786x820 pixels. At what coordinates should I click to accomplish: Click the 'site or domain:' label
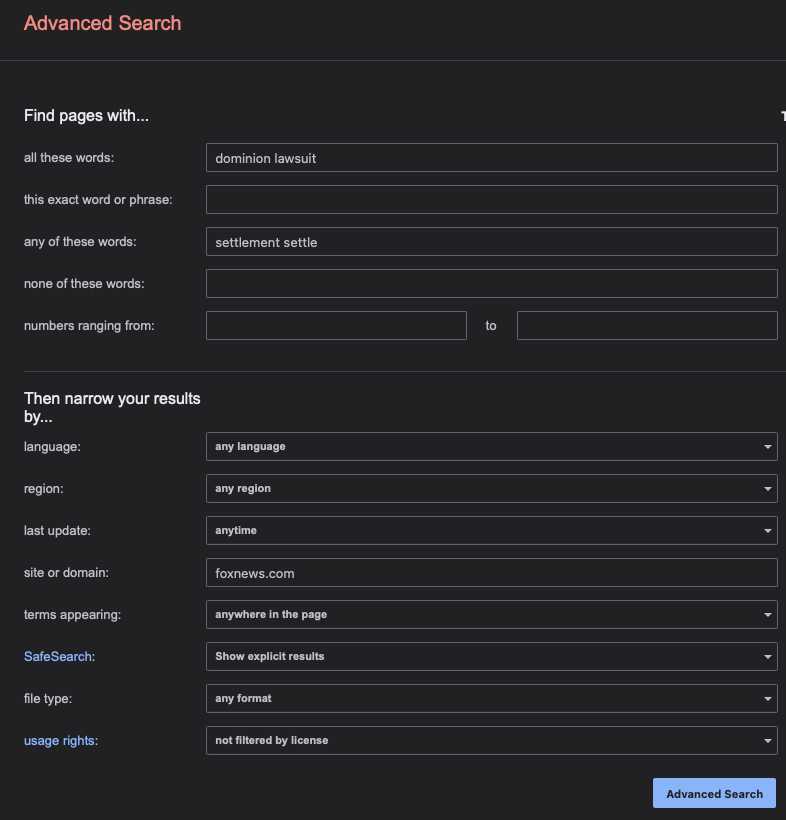coord(66,573)
